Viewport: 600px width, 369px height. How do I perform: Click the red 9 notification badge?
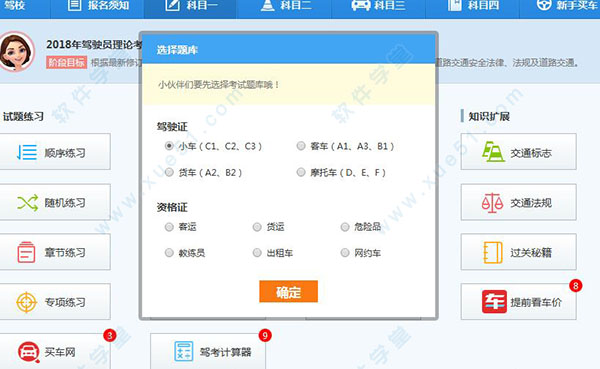(265, 336)
